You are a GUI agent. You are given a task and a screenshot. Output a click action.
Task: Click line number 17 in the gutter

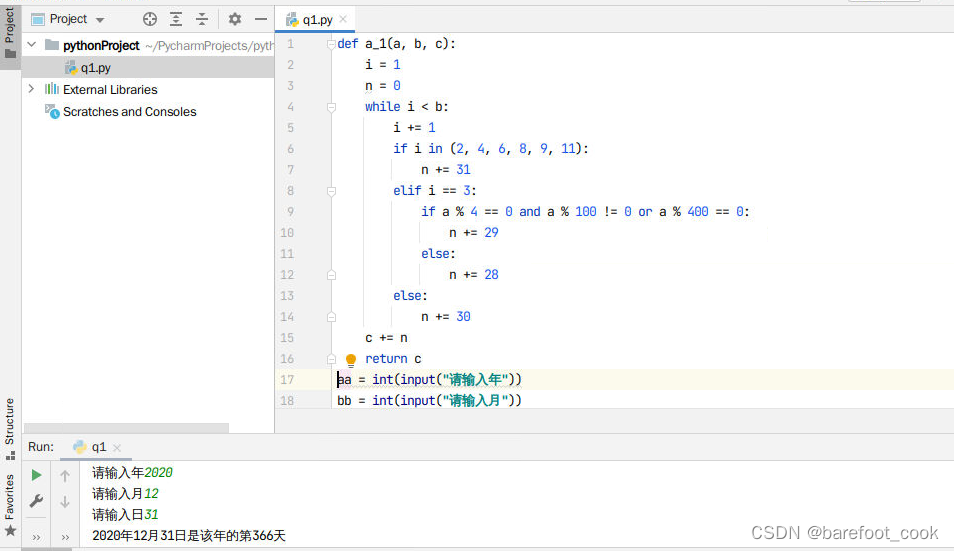287,380
